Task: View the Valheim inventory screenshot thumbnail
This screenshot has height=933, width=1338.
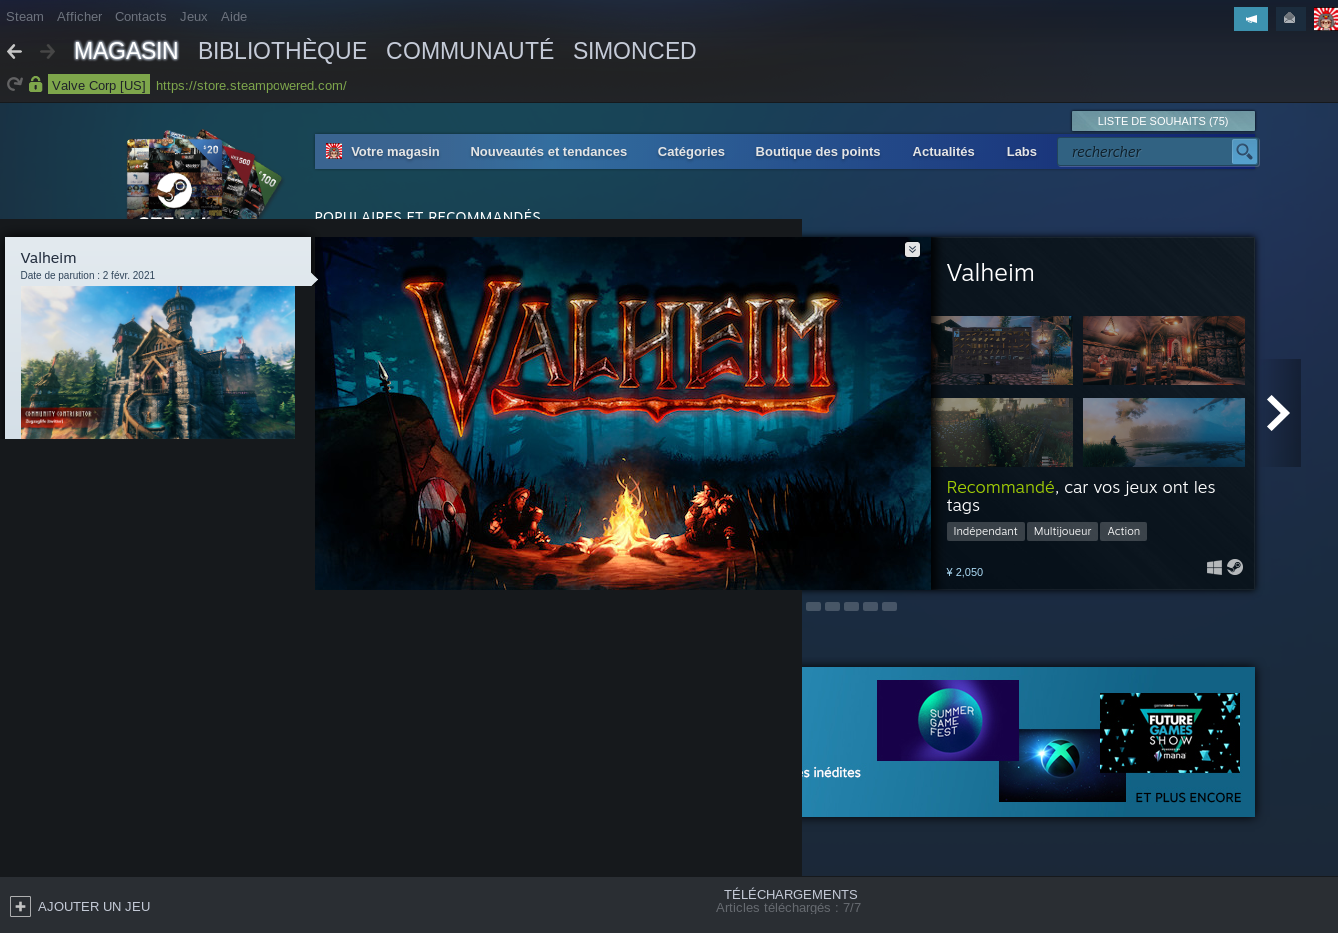Action: click(1002, 351)
